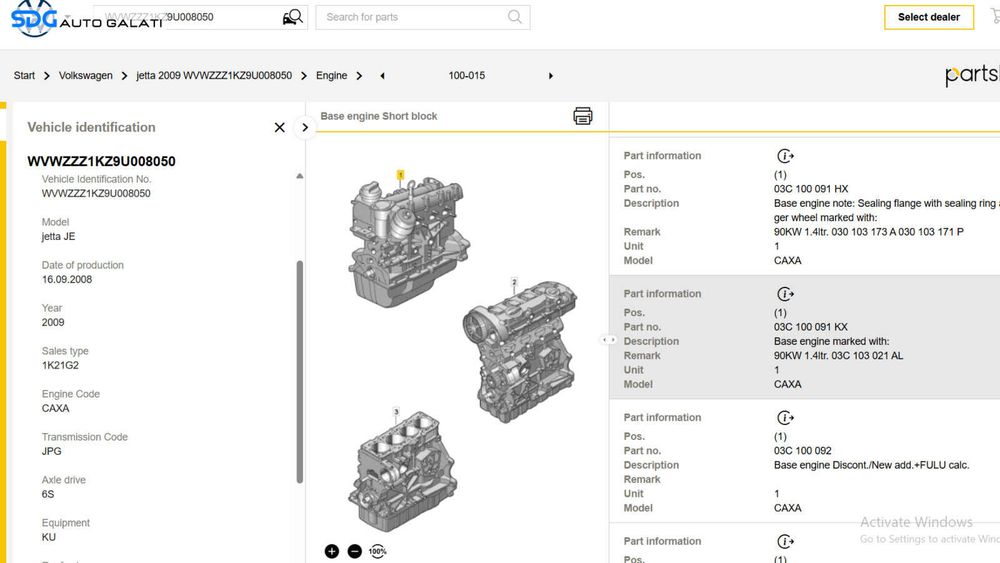Viewport: 1000px width, 563px height.
Task: Reset diagram zoom to 100%
Action: coord(378,552)
